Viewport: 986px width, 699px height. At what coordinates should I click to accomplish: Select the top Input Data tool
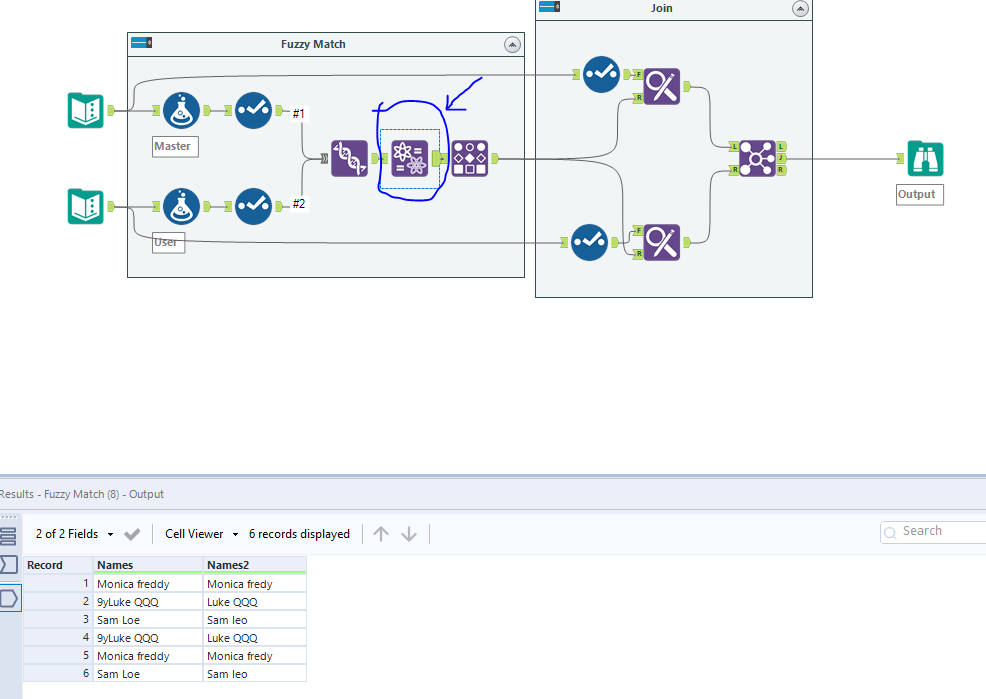[x=86, y=111]
